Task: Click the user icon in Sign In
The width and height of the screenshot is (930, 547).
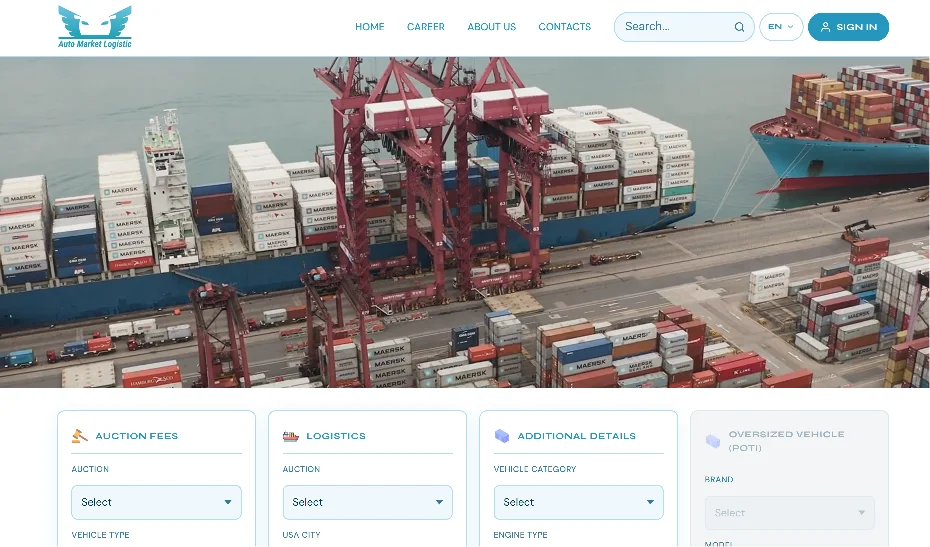Action: click(x=825, y=27)
